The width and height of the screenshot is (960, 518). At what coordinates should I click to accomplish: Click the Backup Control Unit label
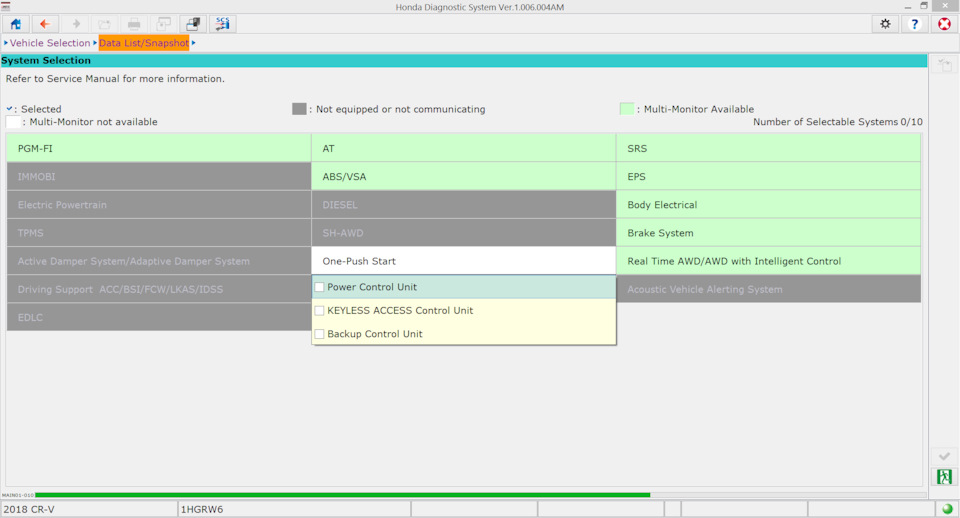click(x=375, y=334)
